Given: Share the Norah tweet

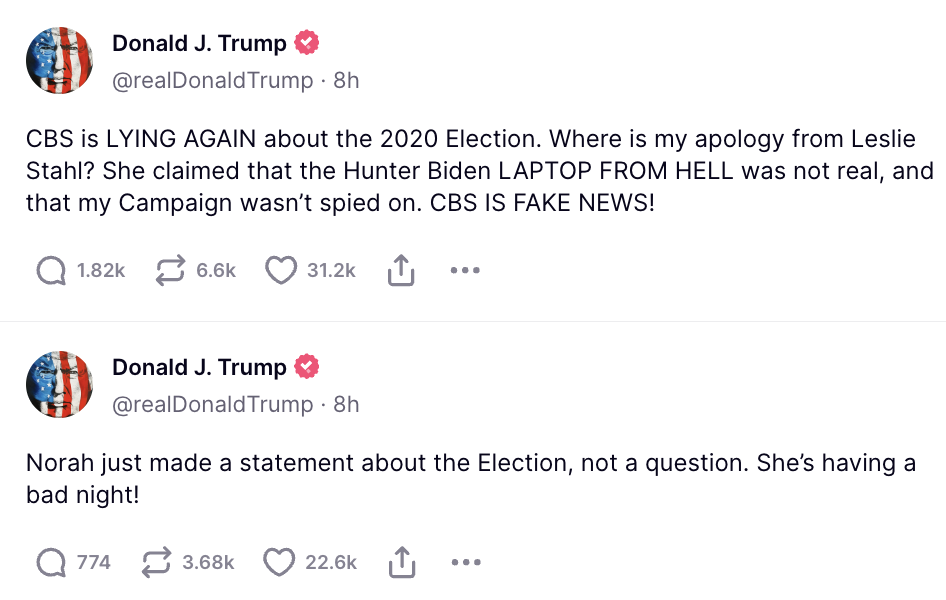Looking at the screenshot, I should [x=401, y=562].
